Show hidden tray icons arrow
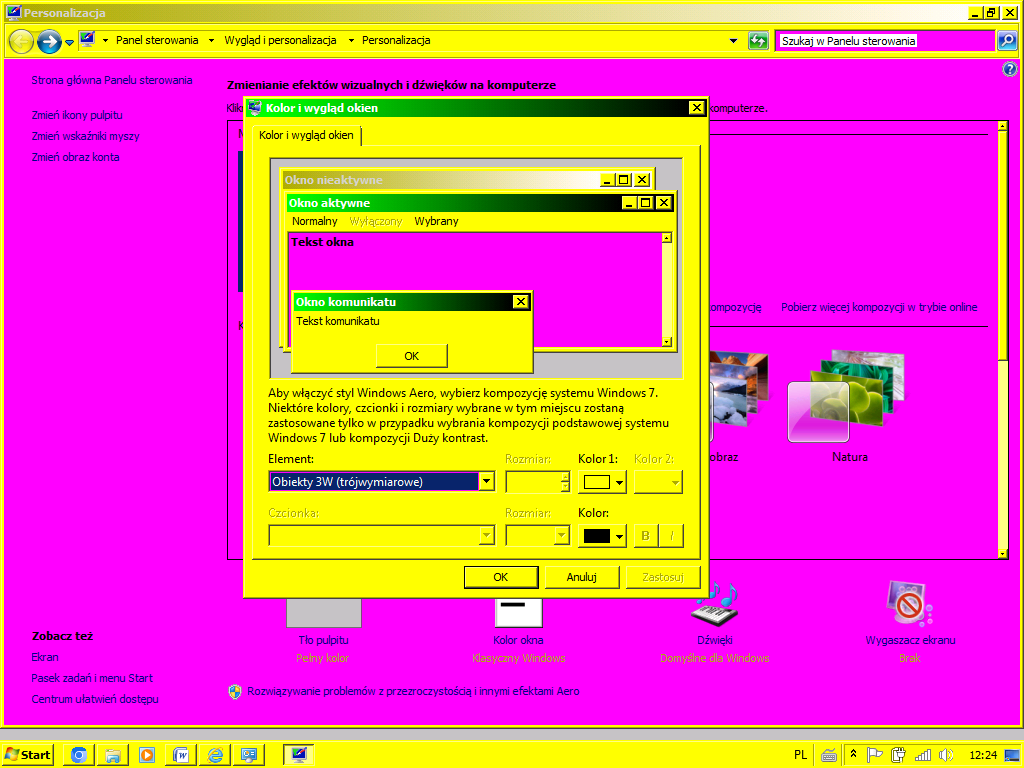Image resolution: width=1024 pixels, height=768 pixels. click(x=853, y=754)
